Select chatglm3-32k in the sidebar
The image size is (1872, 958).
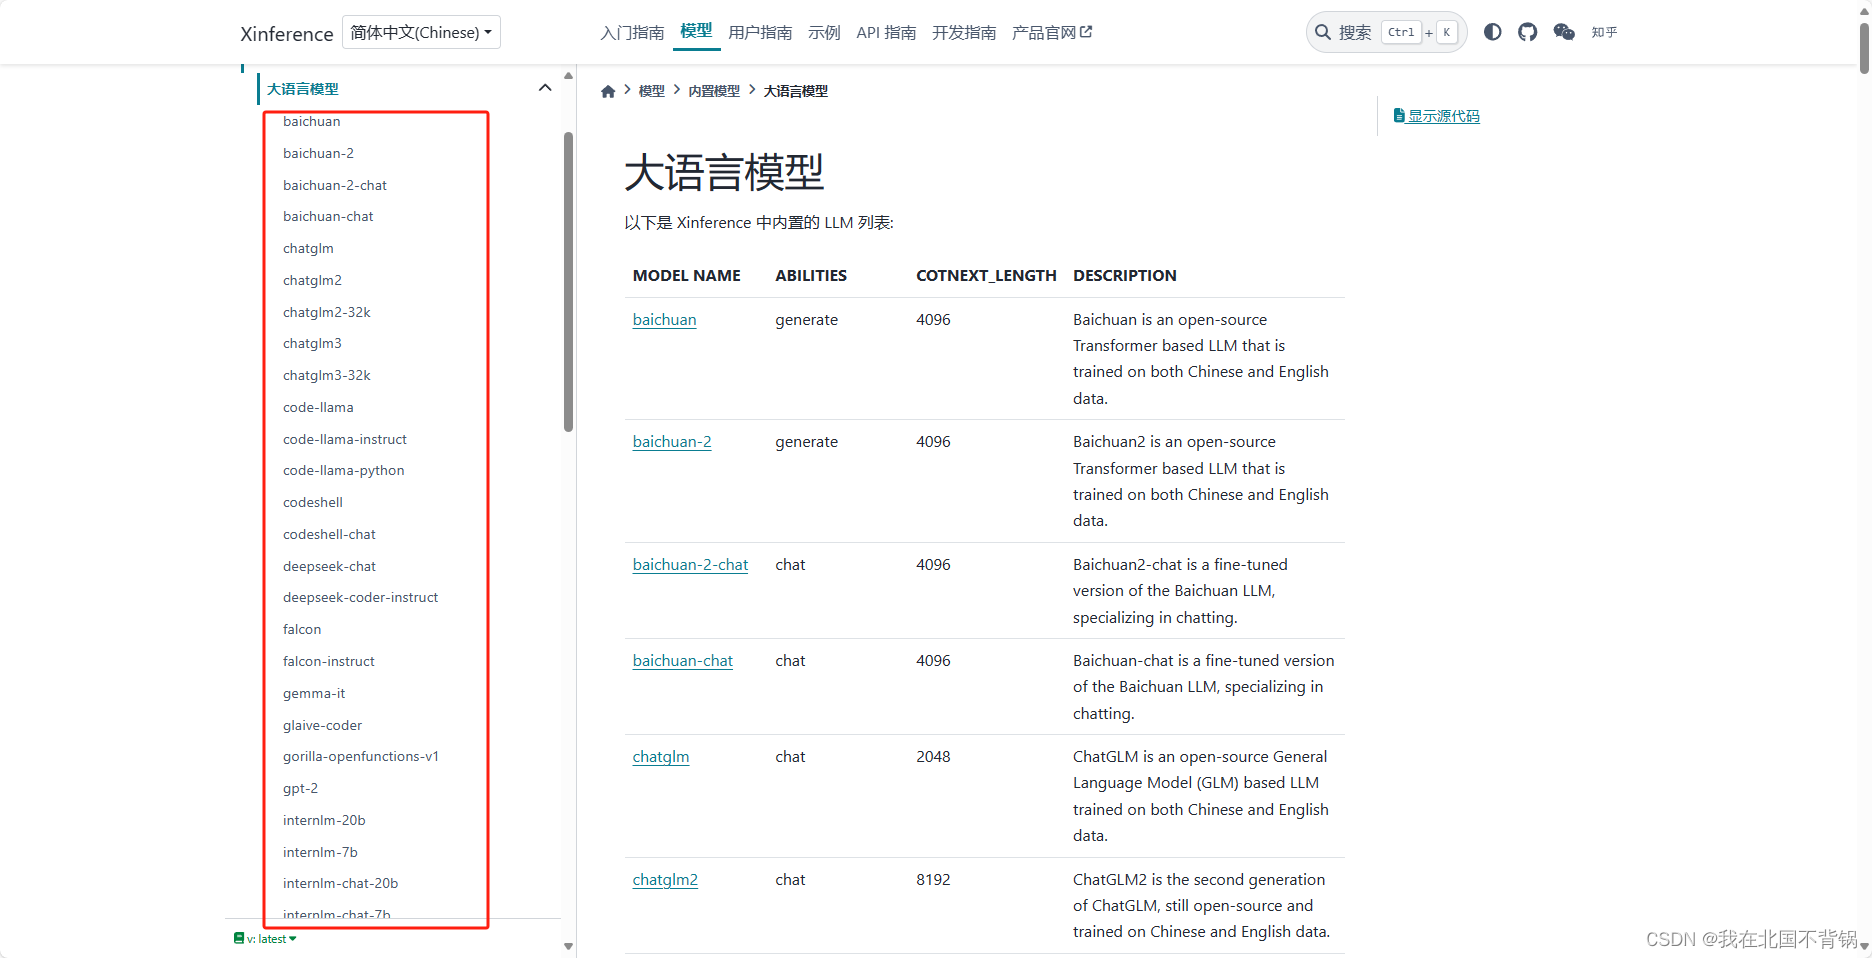tap(326, 375)
